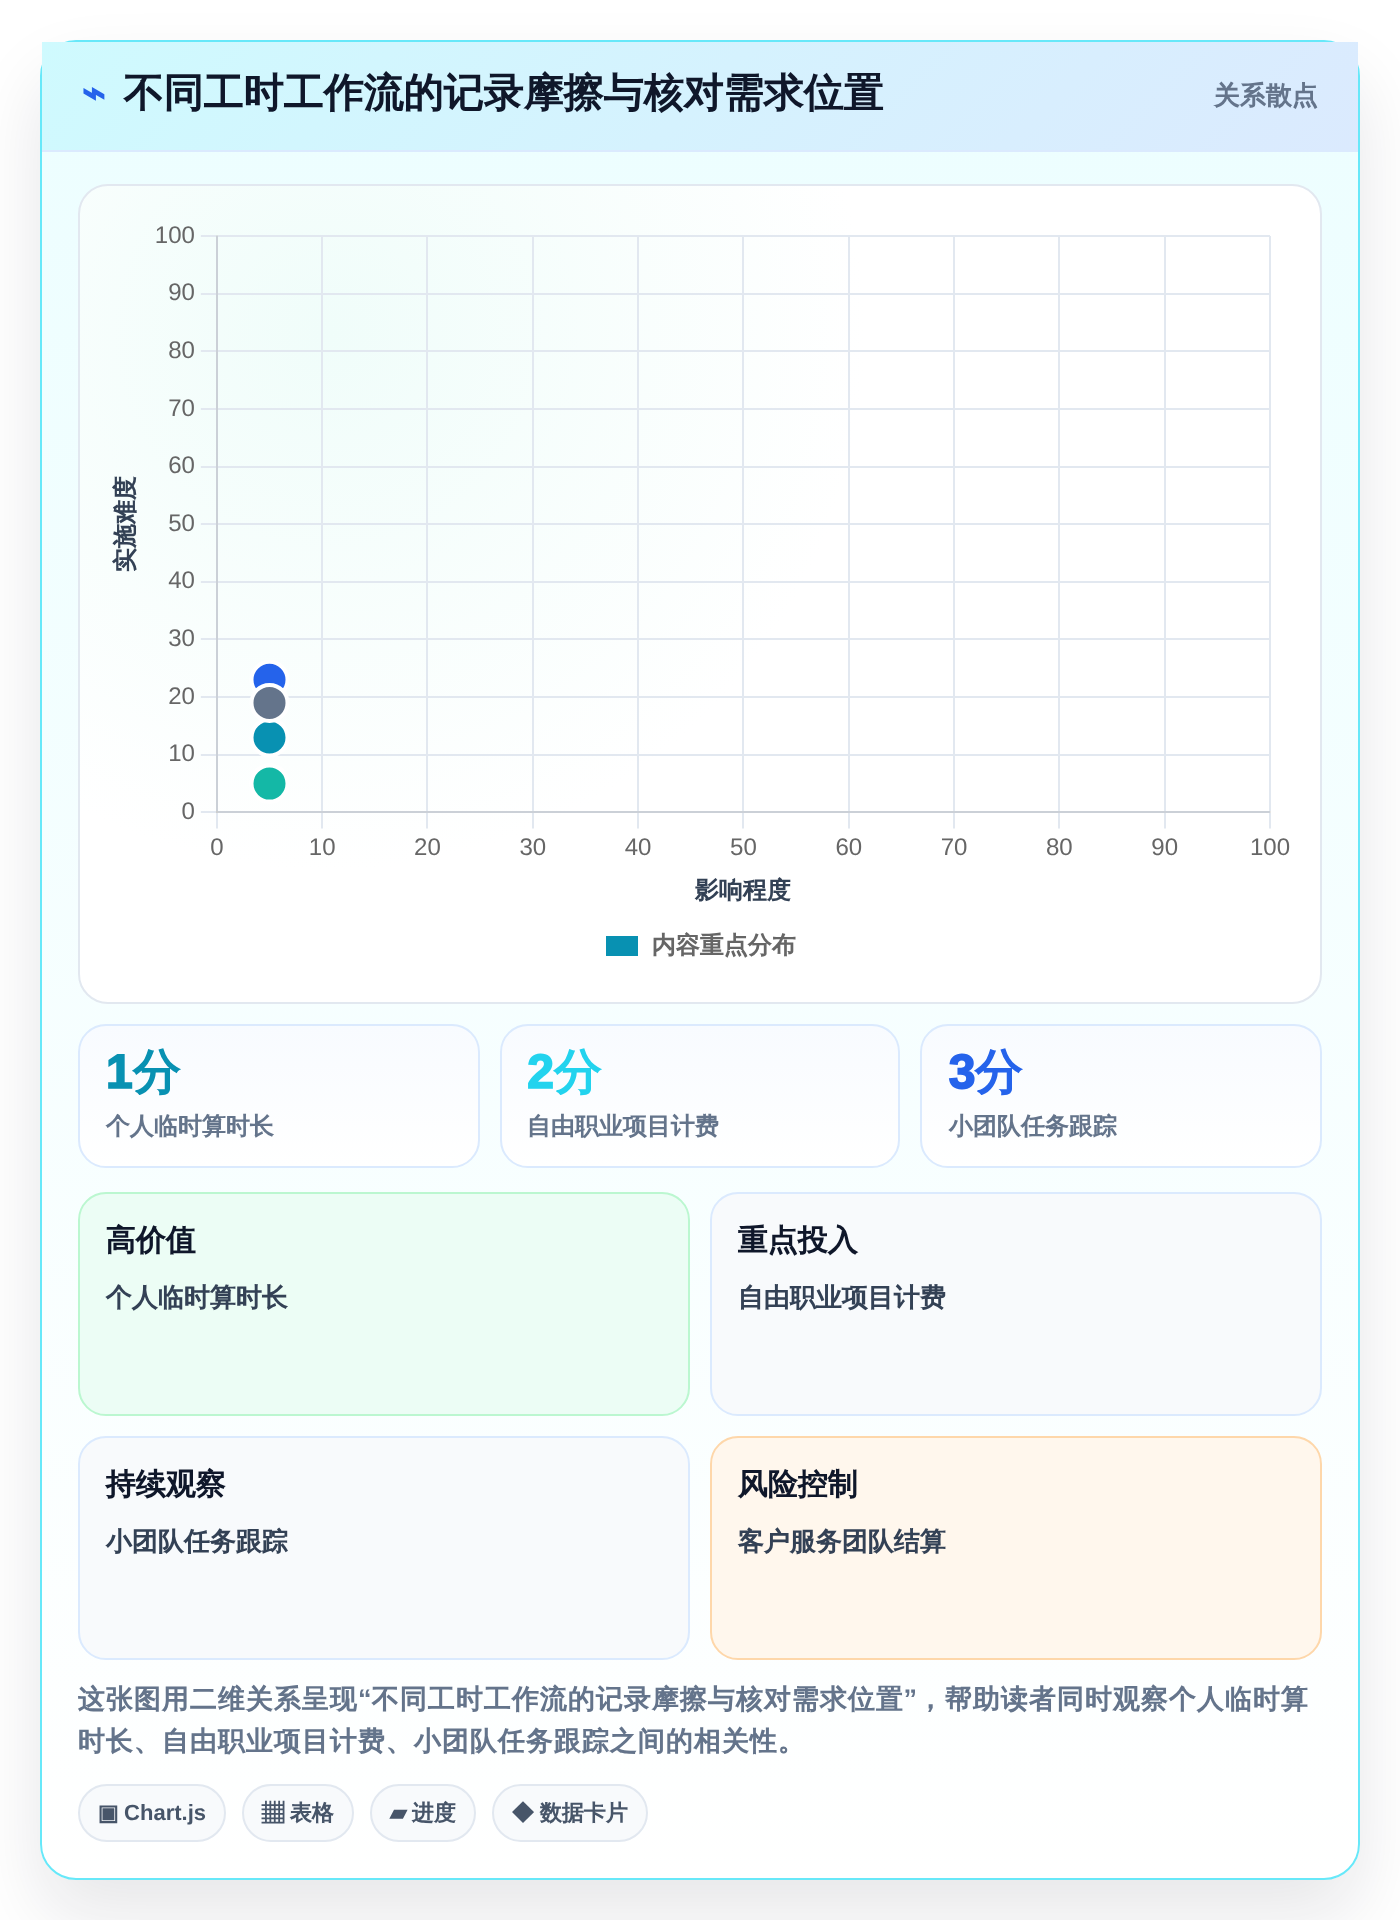
Task: Click the top y-axis tick label 100
Action: [x=175, y=235]
